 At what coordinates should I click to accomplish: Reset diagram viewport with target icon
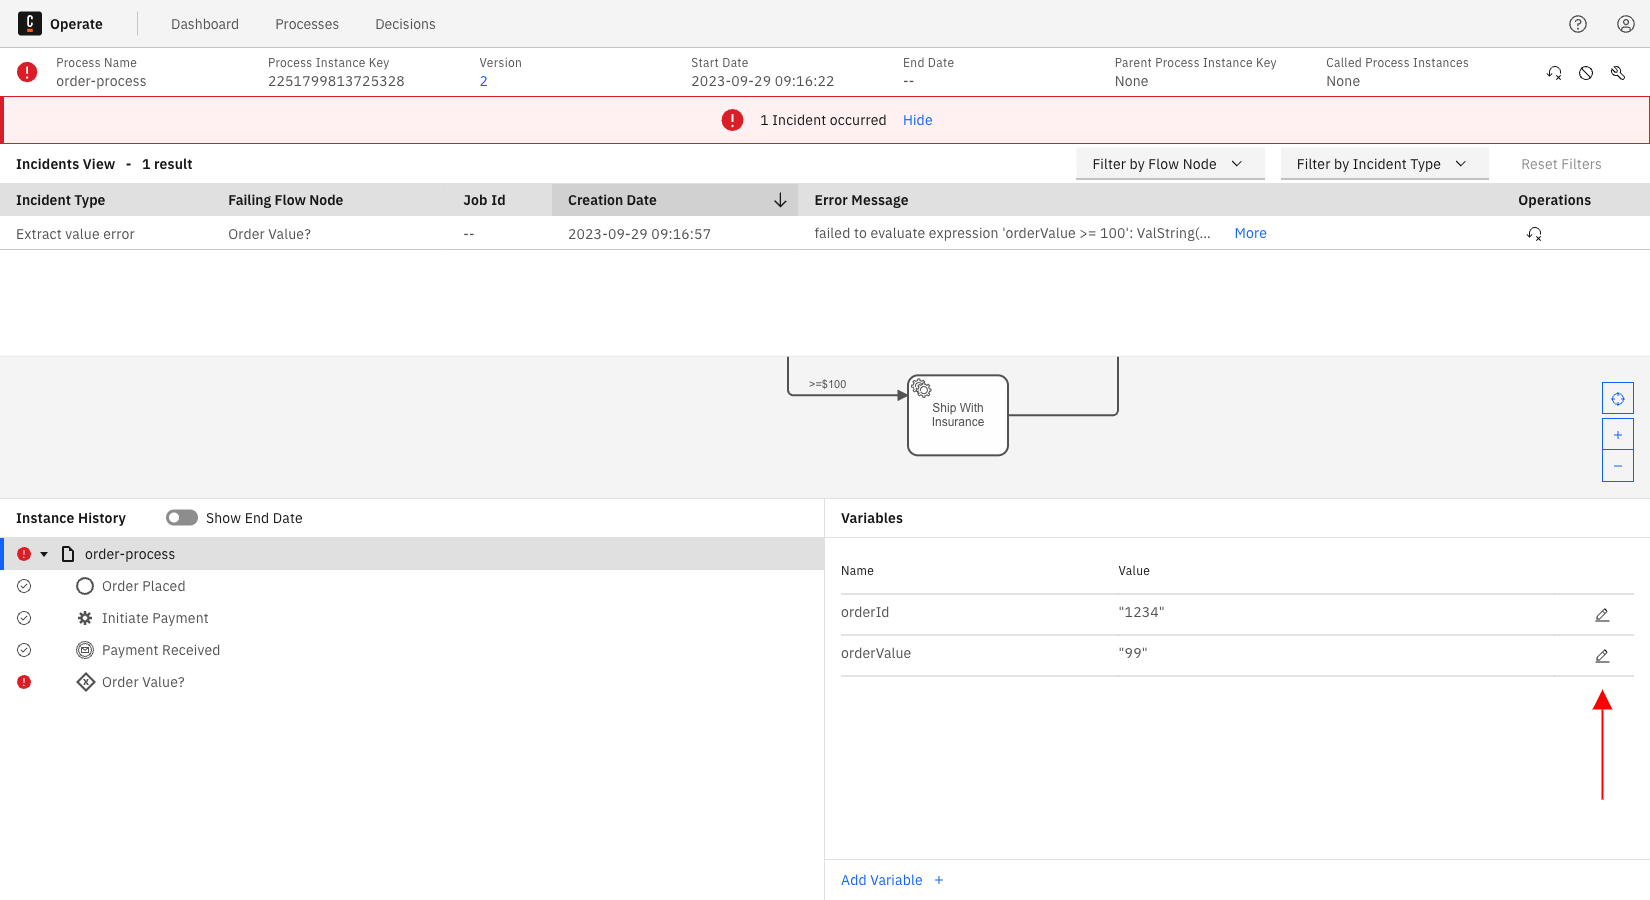tap(1618, 399)
